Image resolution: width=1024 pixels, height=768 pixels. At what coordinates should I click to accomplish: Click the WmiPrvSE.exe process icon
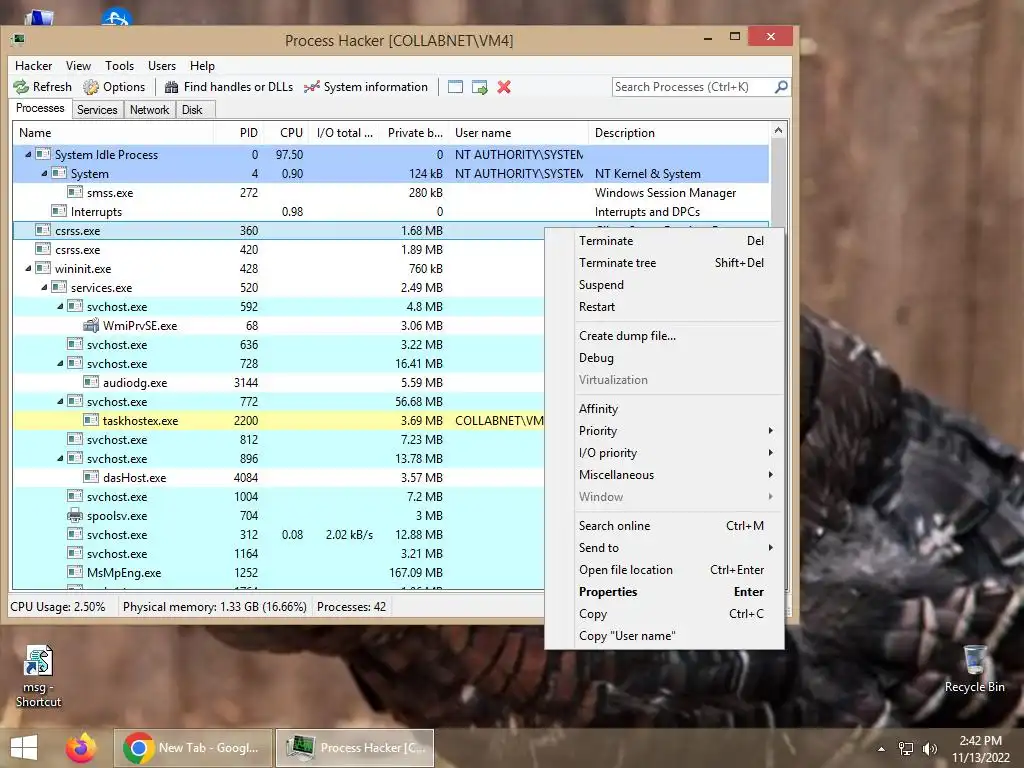tap(91, 325)
